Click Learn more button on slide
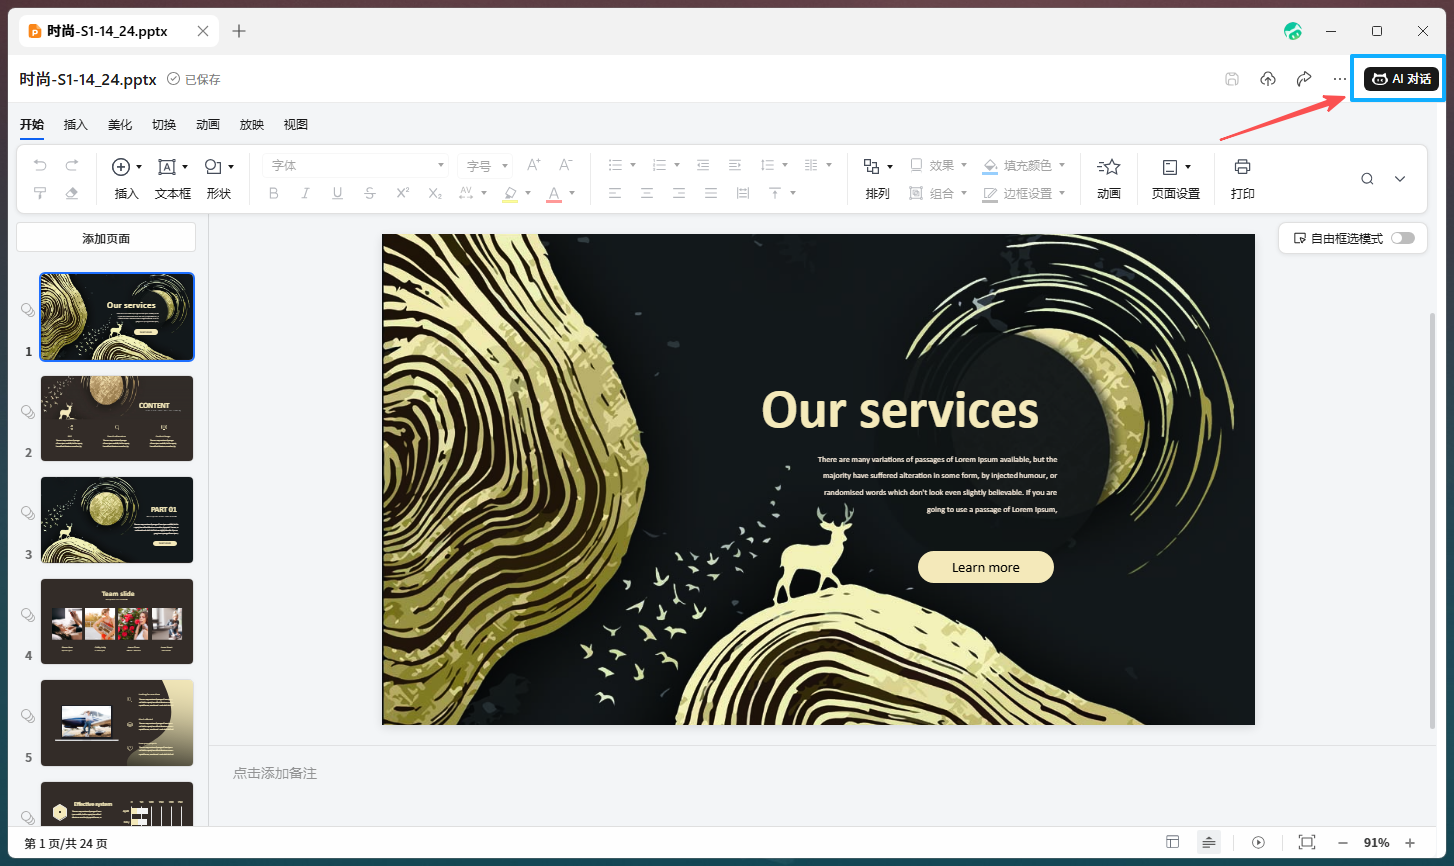The width and height of the screenshot is (1454, 866). pyautogui.click(x=986, y=567)
